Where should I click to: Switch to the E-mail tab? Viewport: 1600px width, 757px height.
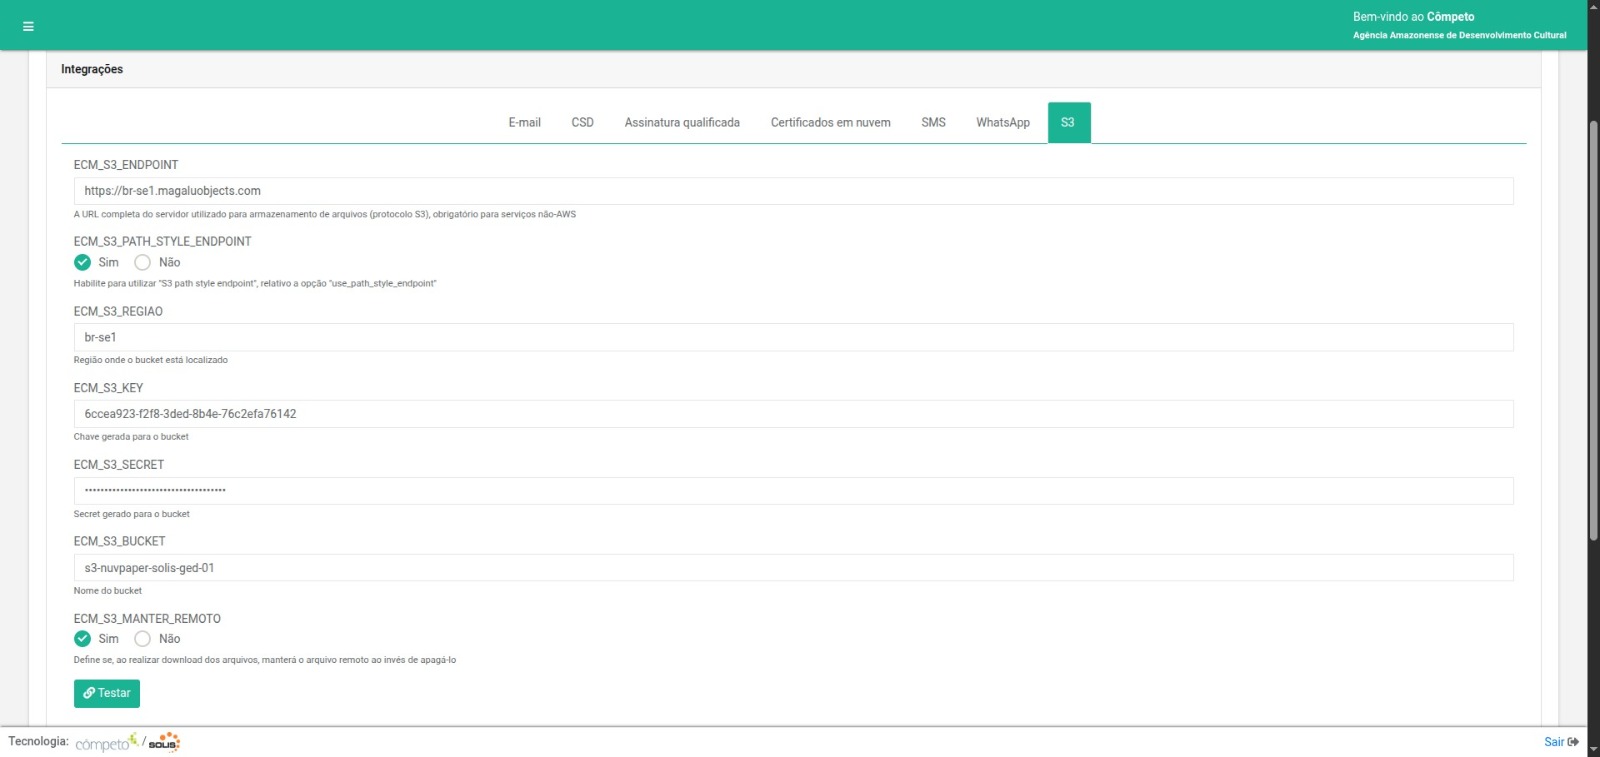524,123
